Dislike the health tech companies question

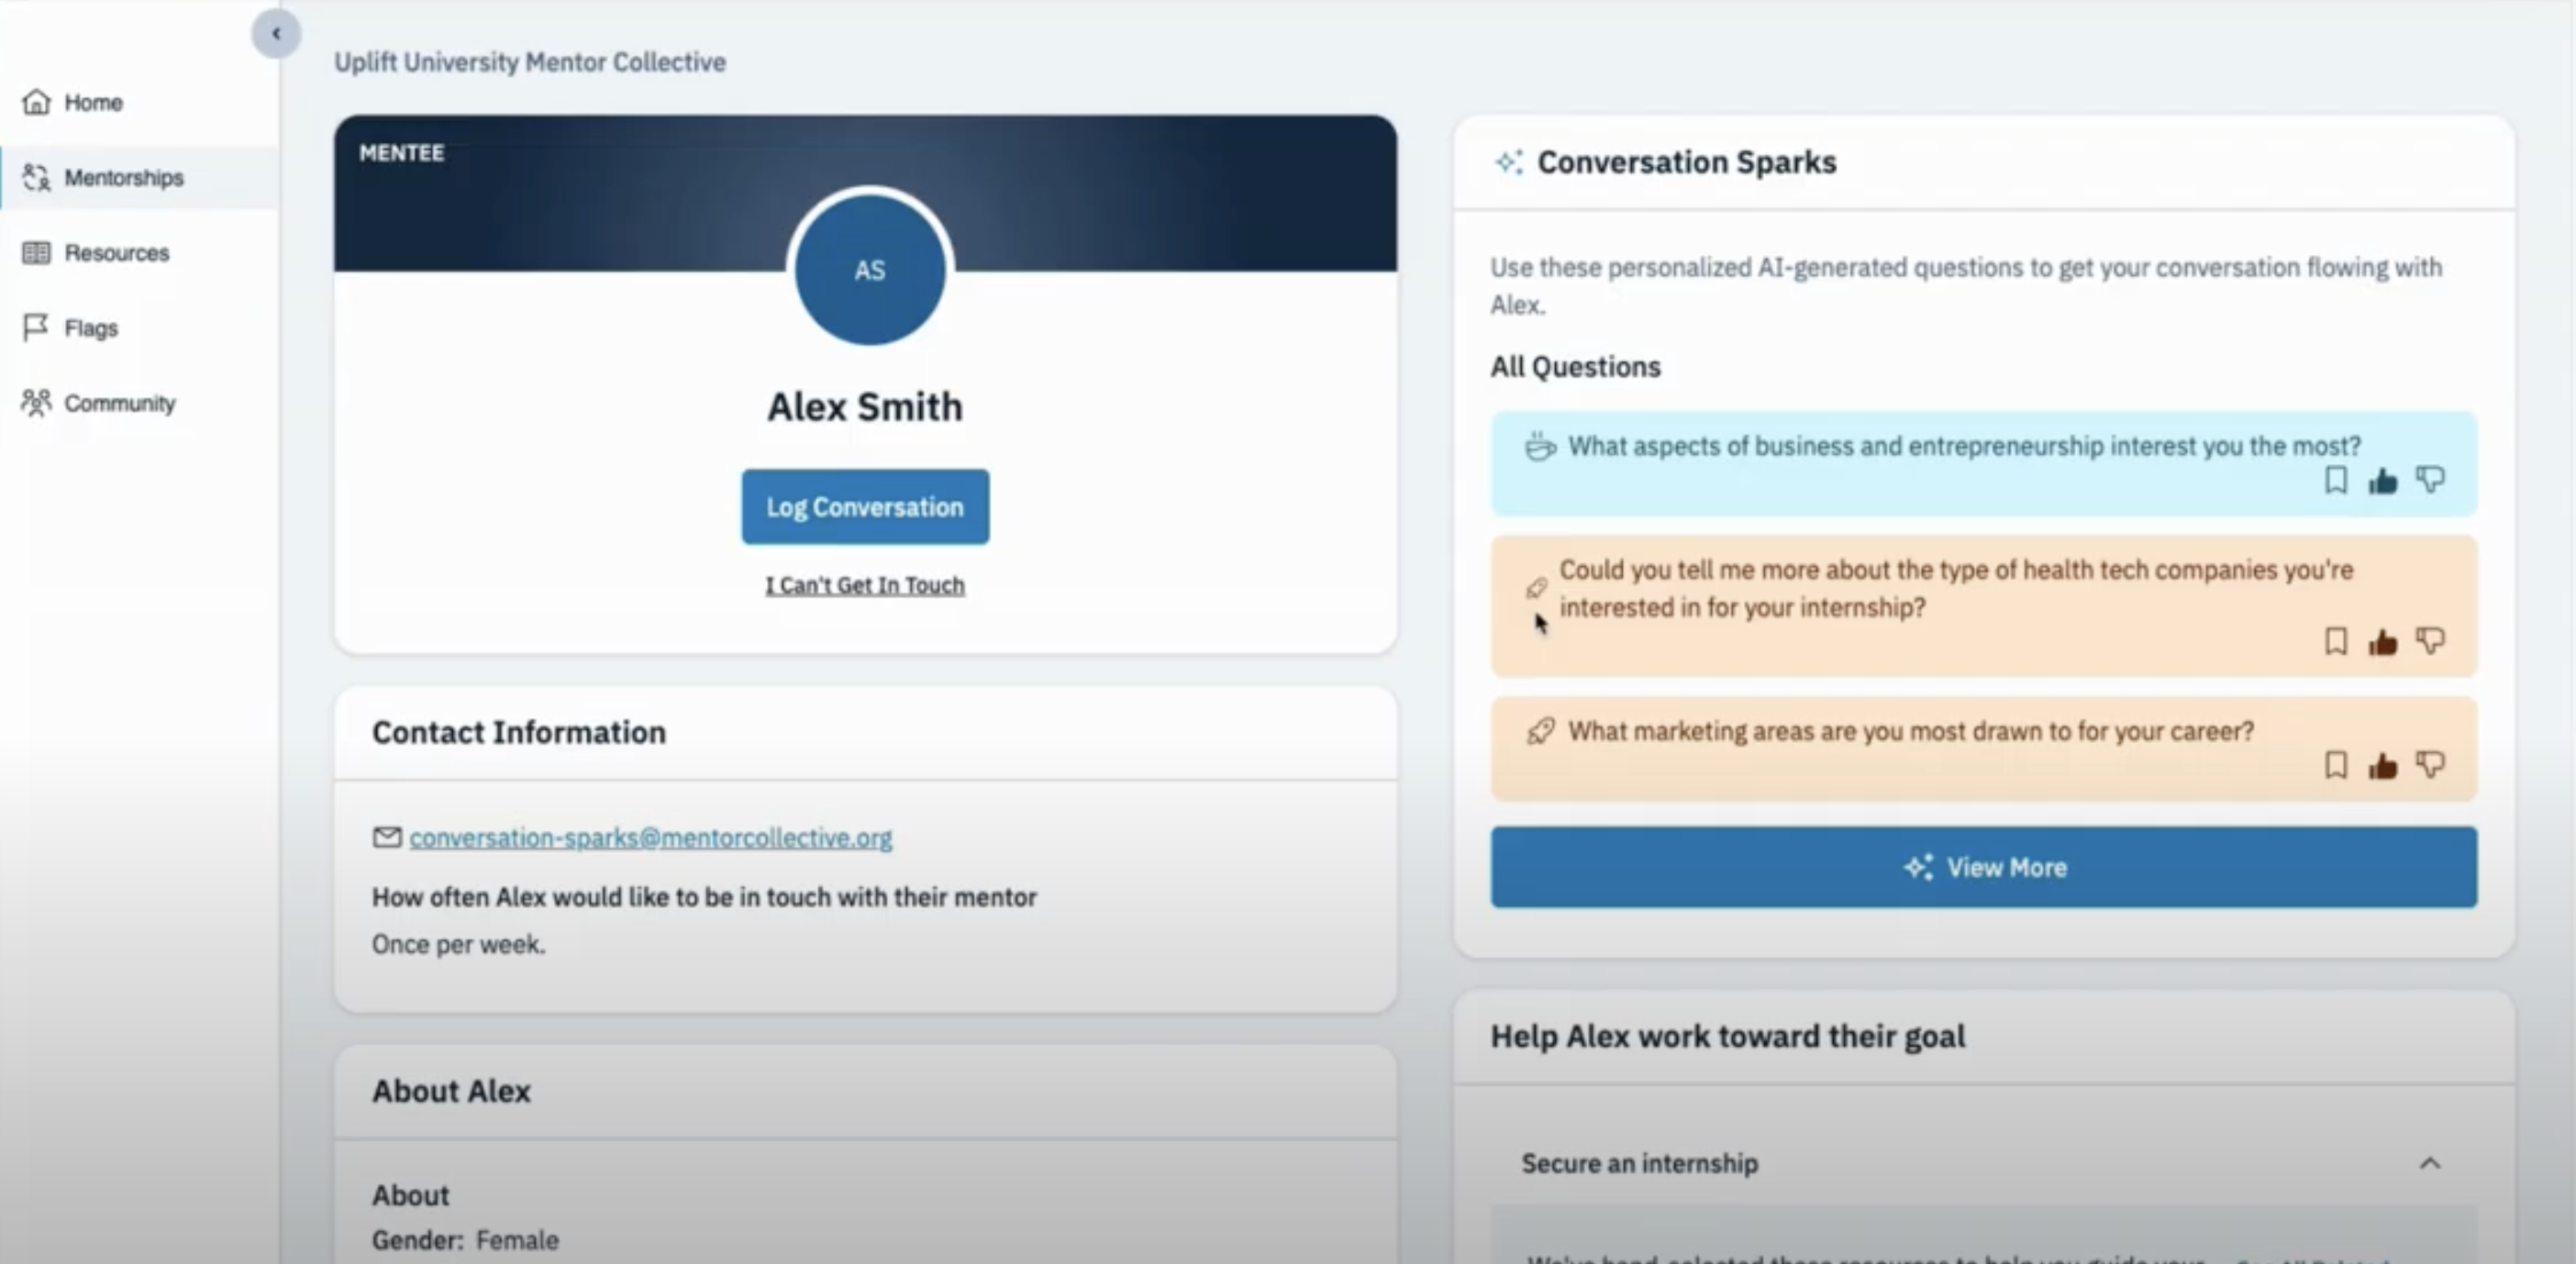click(2430, 641)
